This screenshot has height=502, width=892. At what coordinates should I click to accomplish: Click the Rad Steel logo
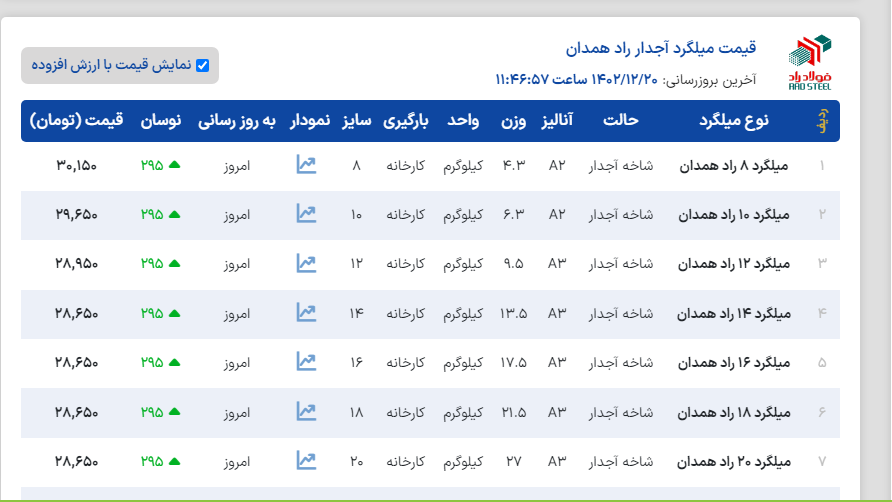pyautogui.click(x=809, y=61)
